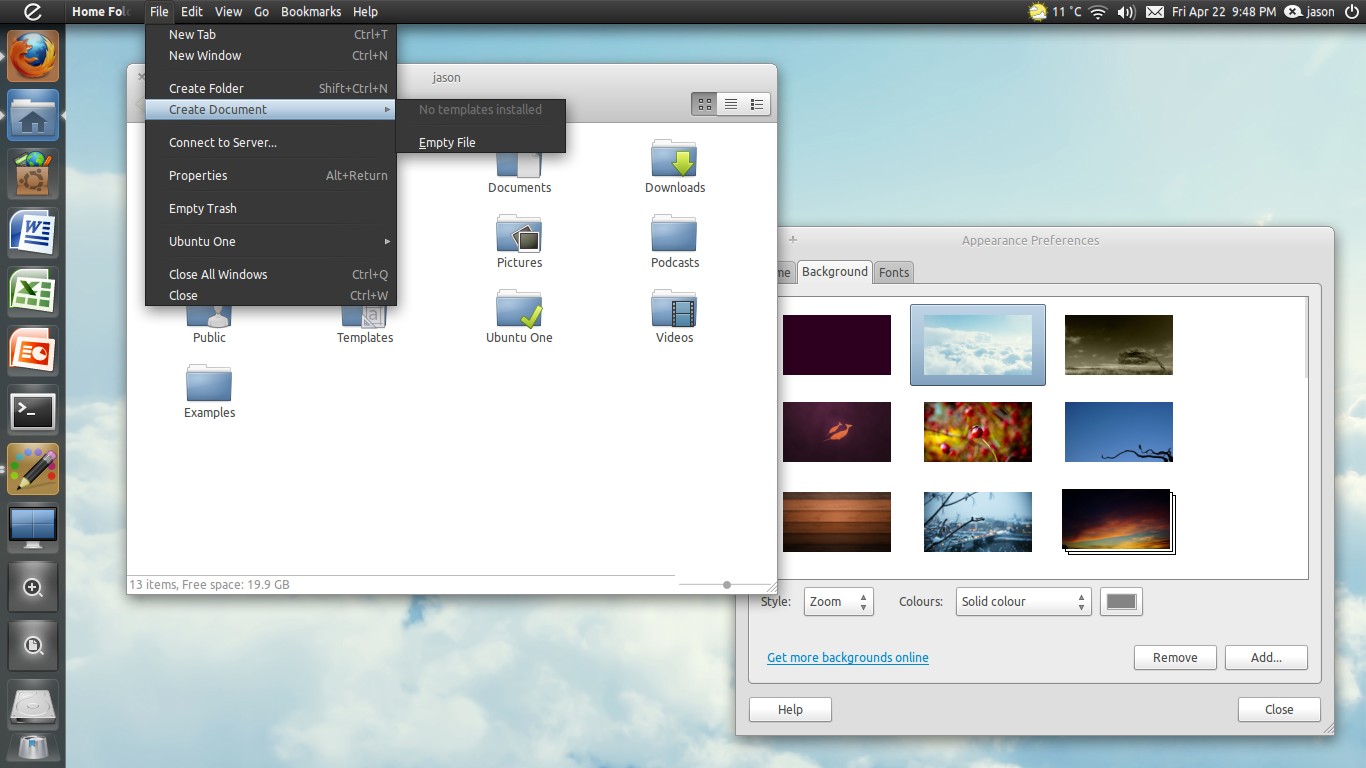The width and height of the screenshot is (1366, 768).
Task: Click the Add... button for backgrounds
Action: tap(1266, 658)
